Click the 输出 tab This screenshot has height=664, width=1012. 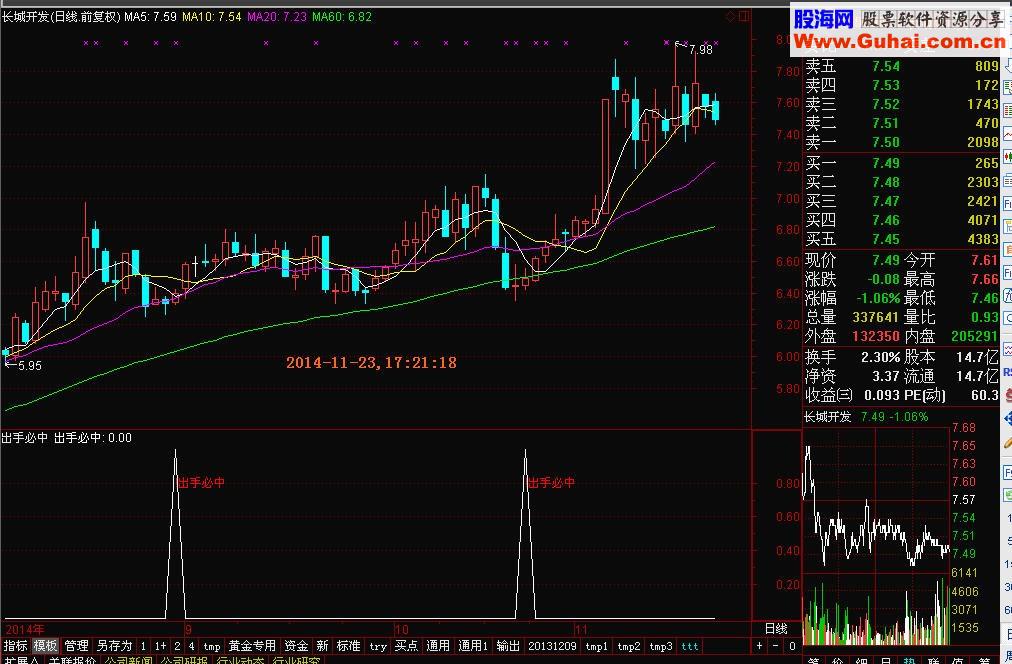click(508, 645)
